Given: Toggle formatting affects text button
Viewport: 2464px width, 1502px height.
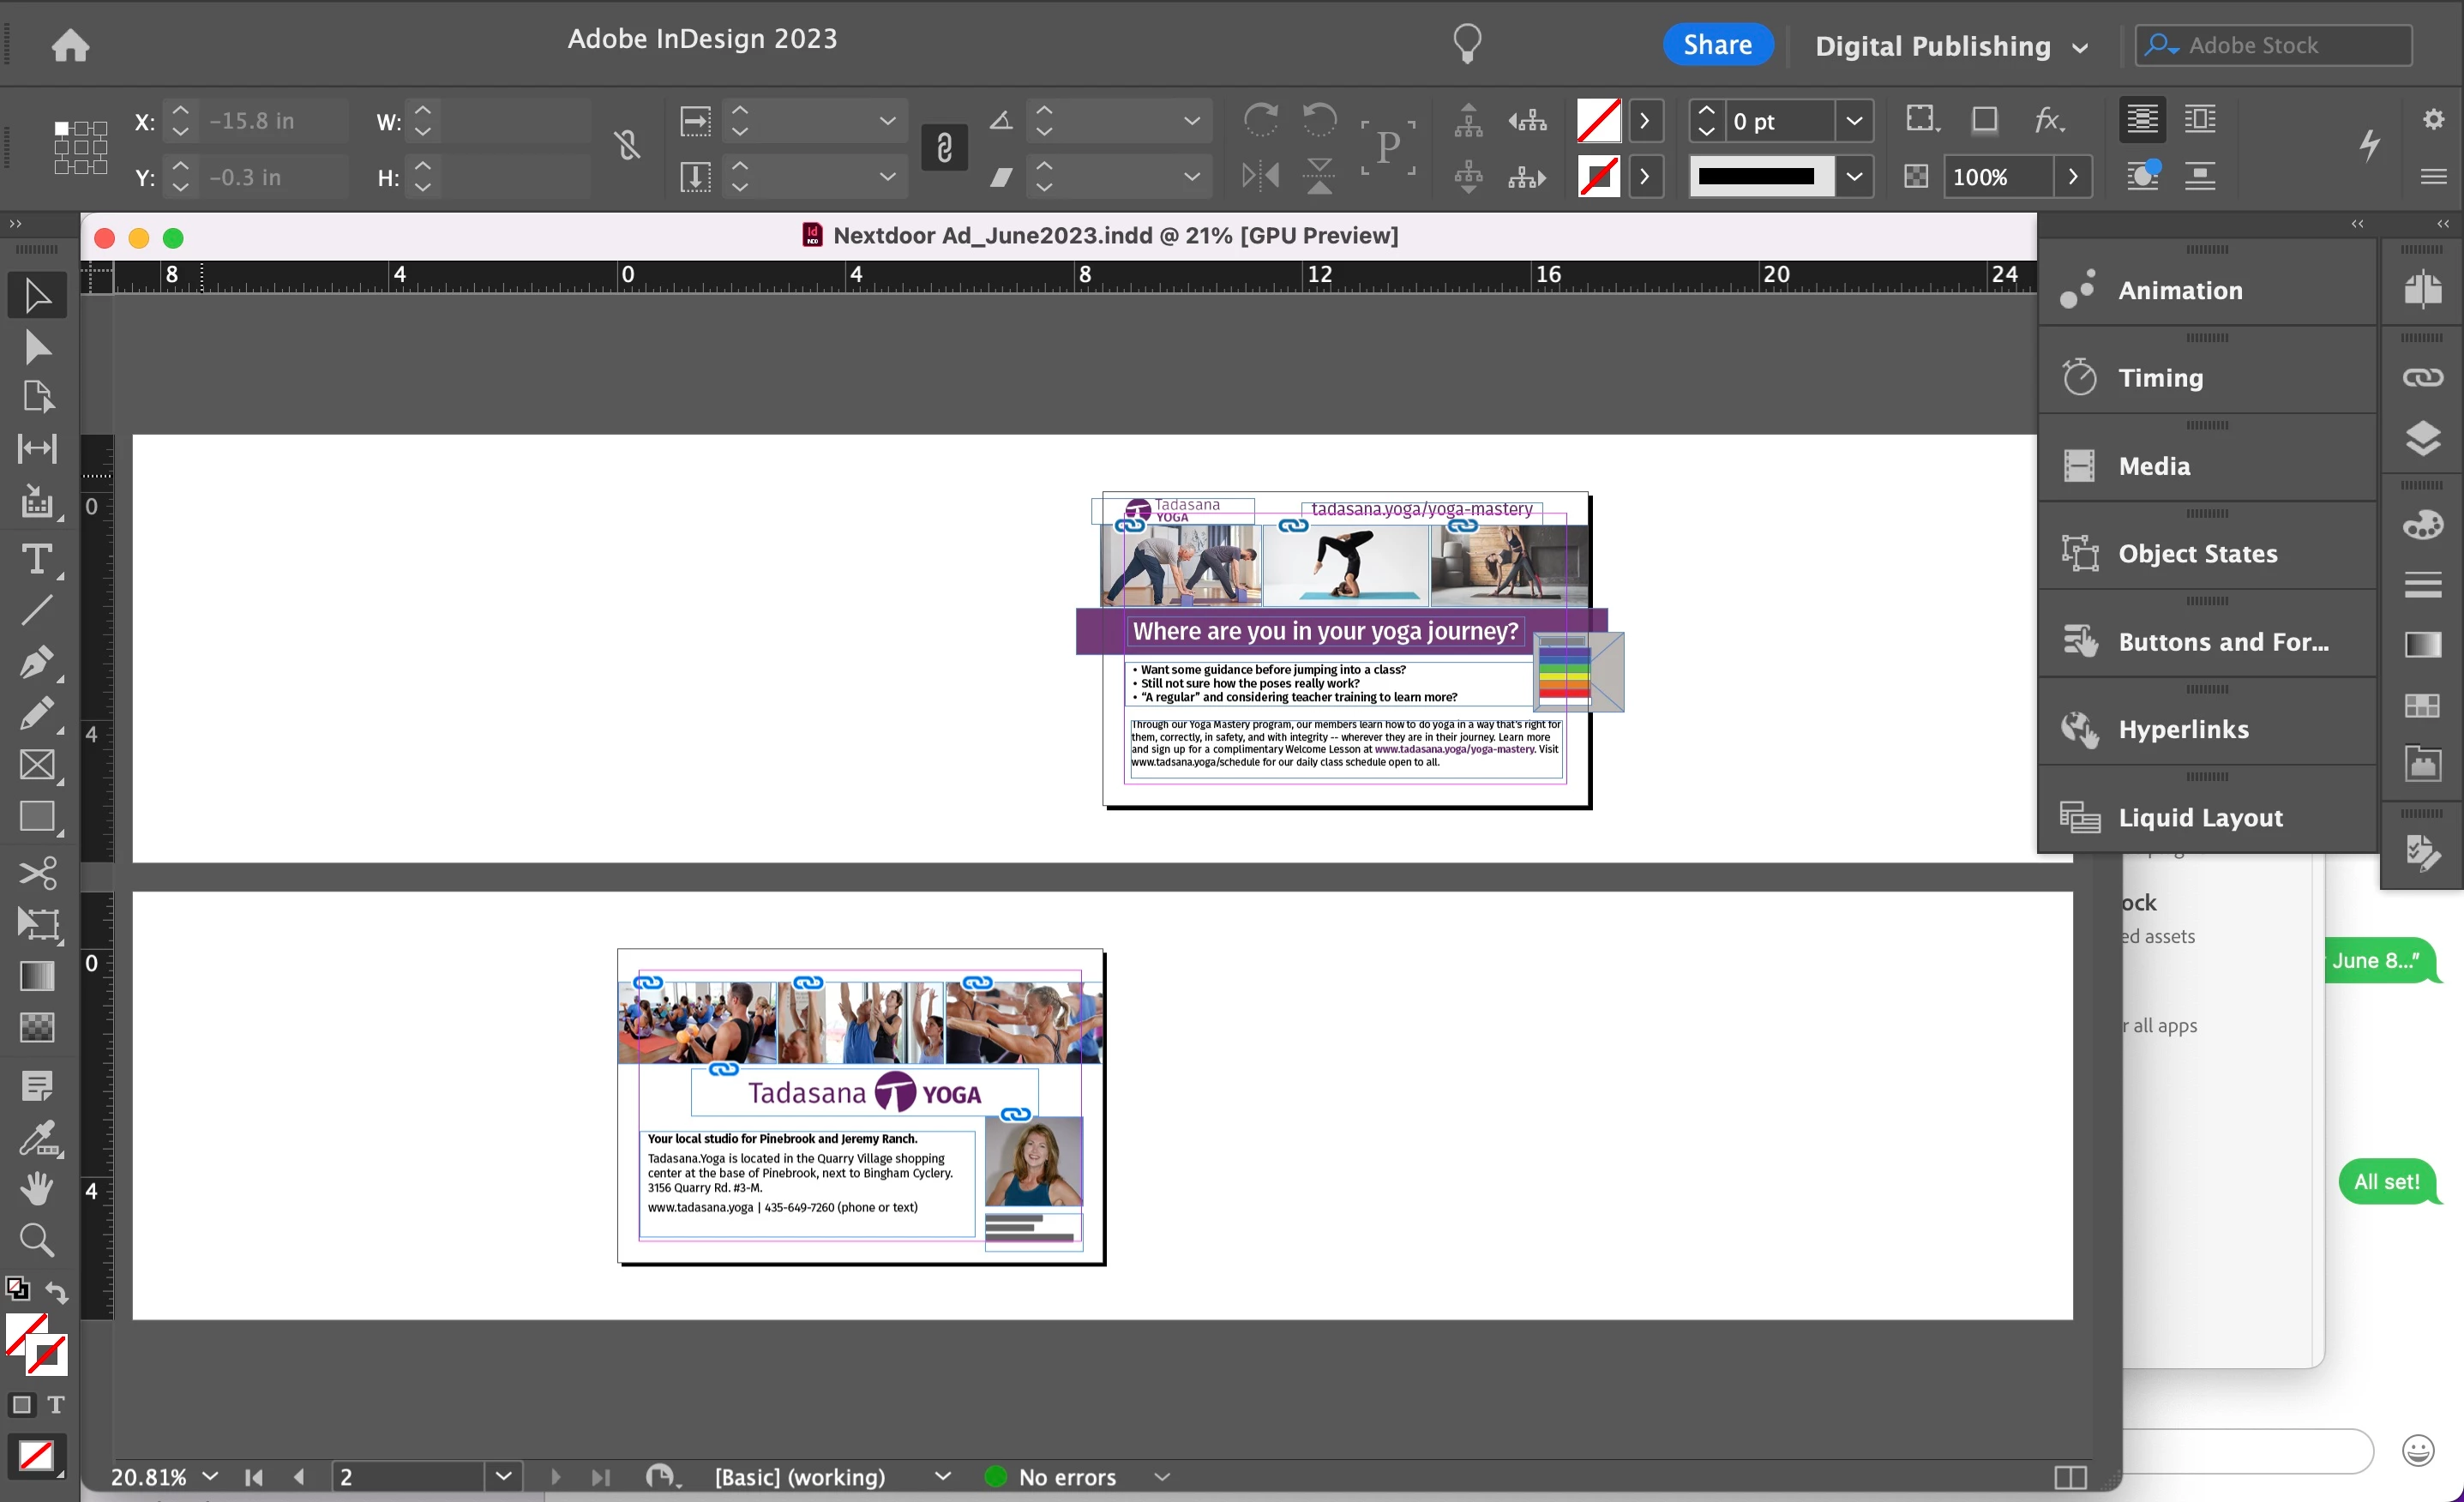Looking at the screenshot, I should 56,1404.
